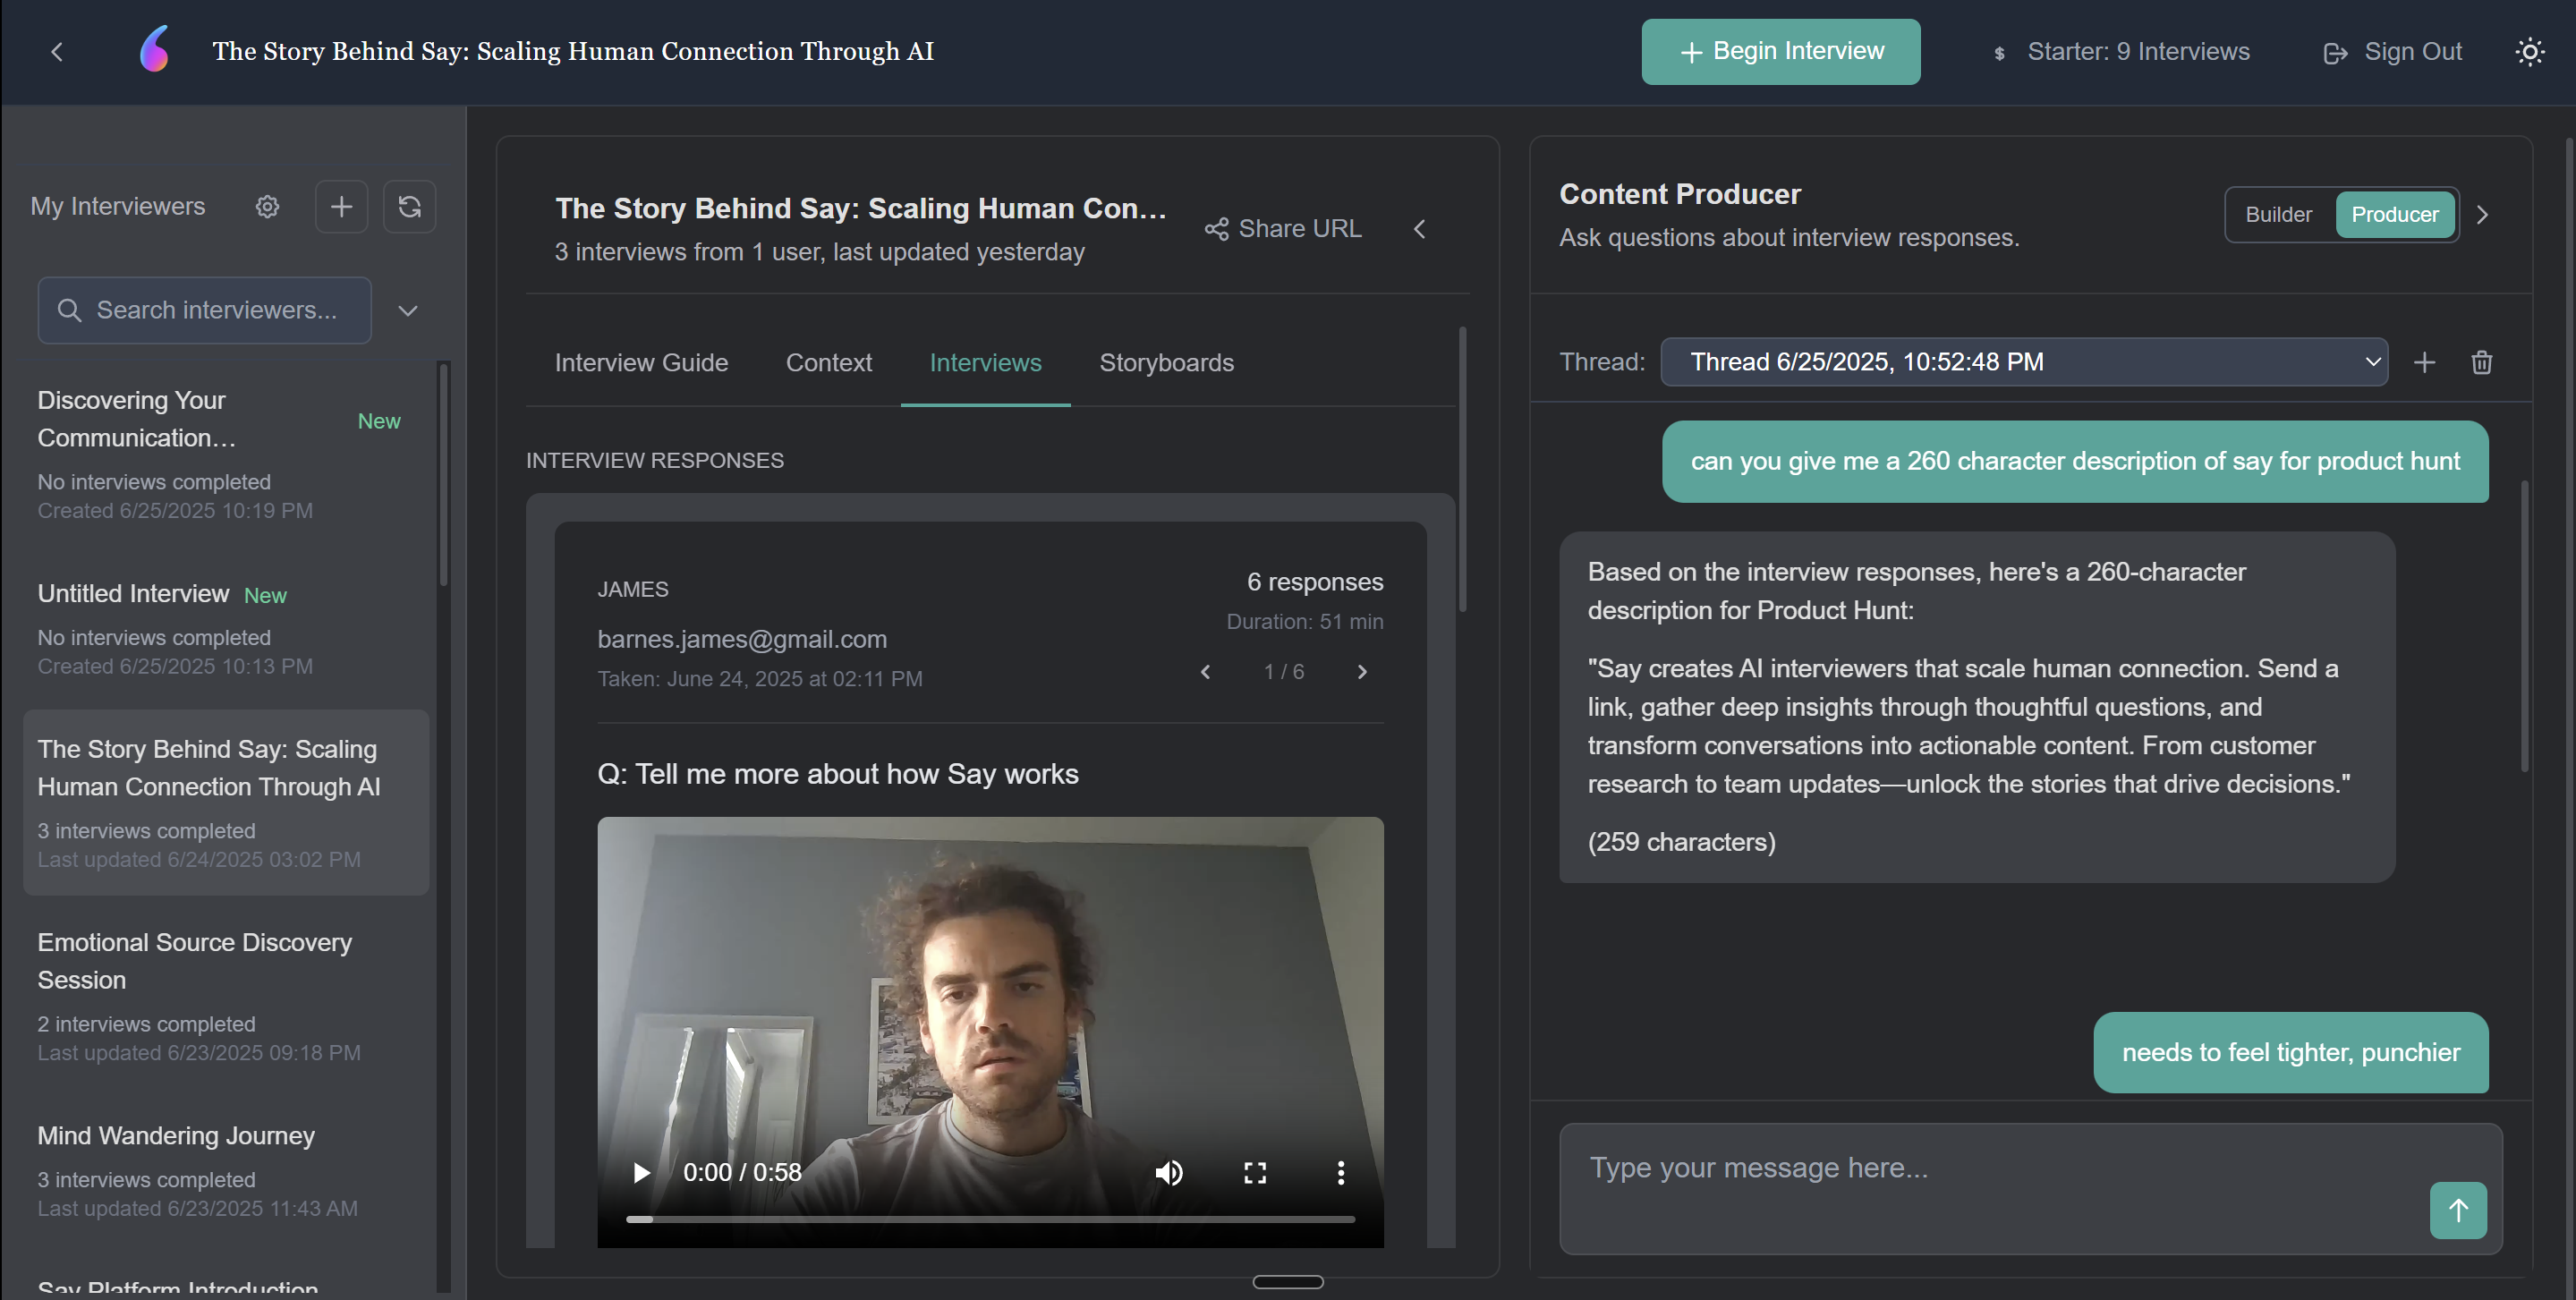Click the interviewers list scrollbar
The height and width of the screenshot is (1300, 2576).
444,475
